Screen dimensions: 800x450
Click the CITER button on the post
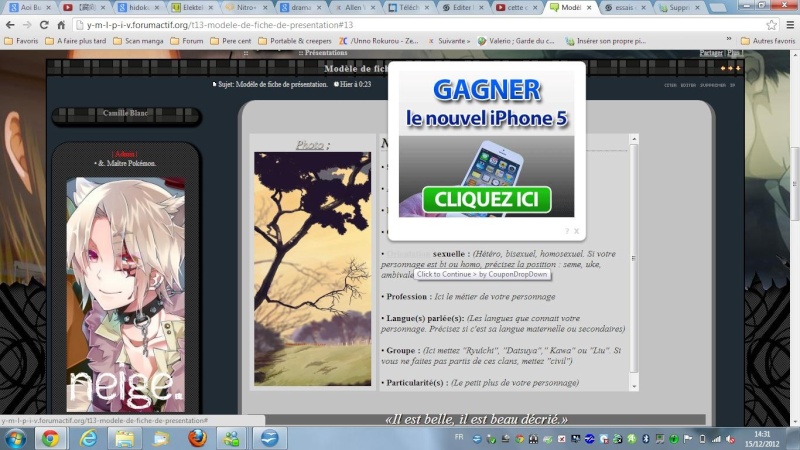pos(670,85)
